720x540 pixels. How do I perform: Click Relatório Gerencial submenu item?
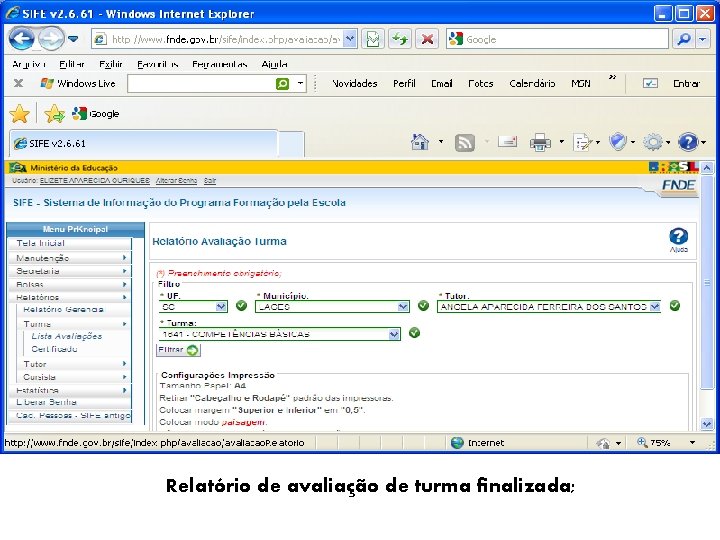(63, 309)
